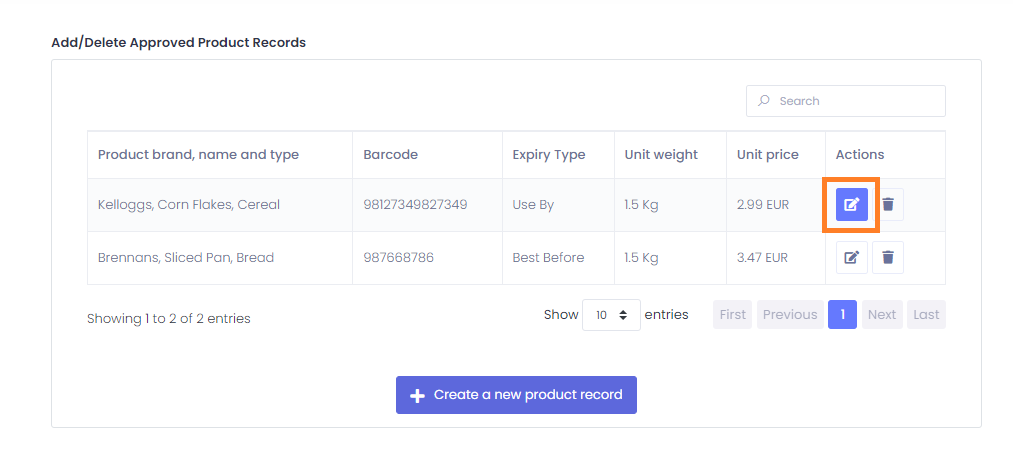
Task: Open the Show entries count dropdown
Action: click(611, 315)
